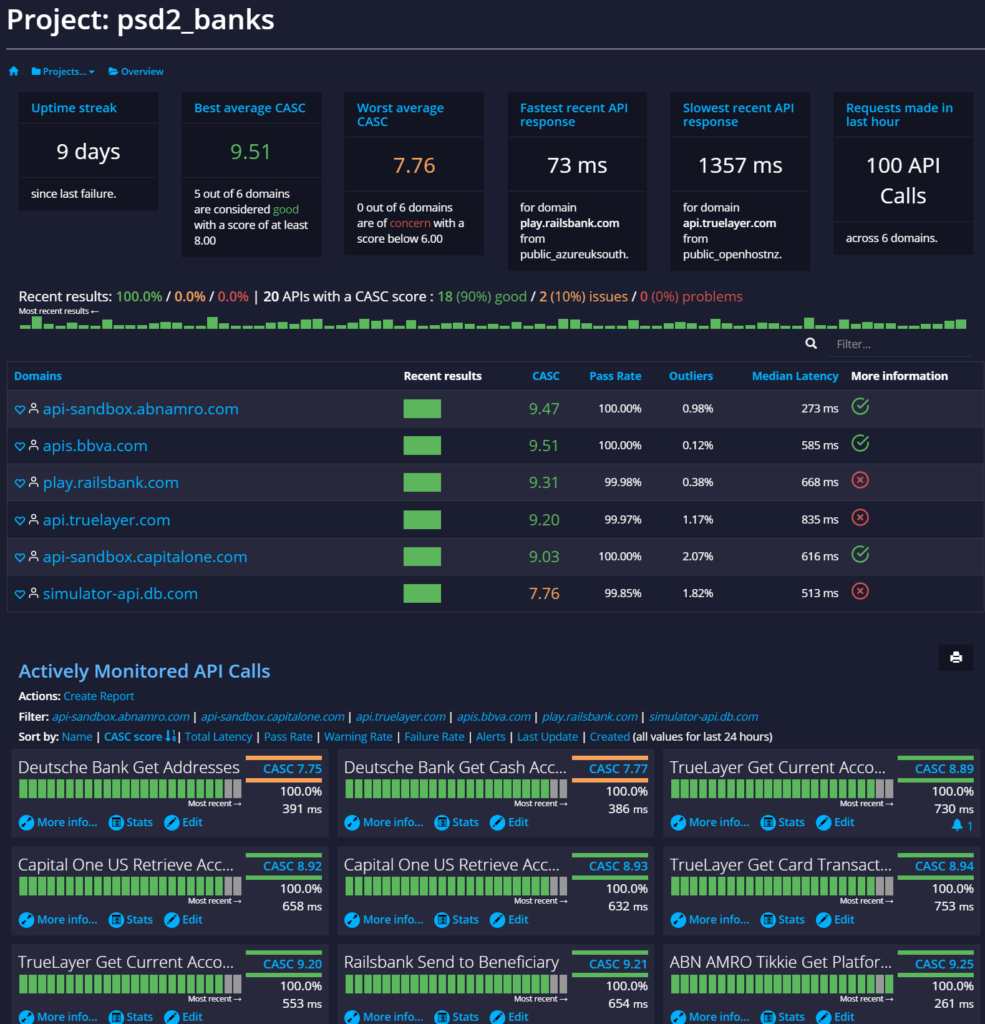The height and width of the screenshot is (1024, 985).
Task: Open Stats for ABN AMRO Tikkie Get Platfor card
Action: click(783, 1017)
